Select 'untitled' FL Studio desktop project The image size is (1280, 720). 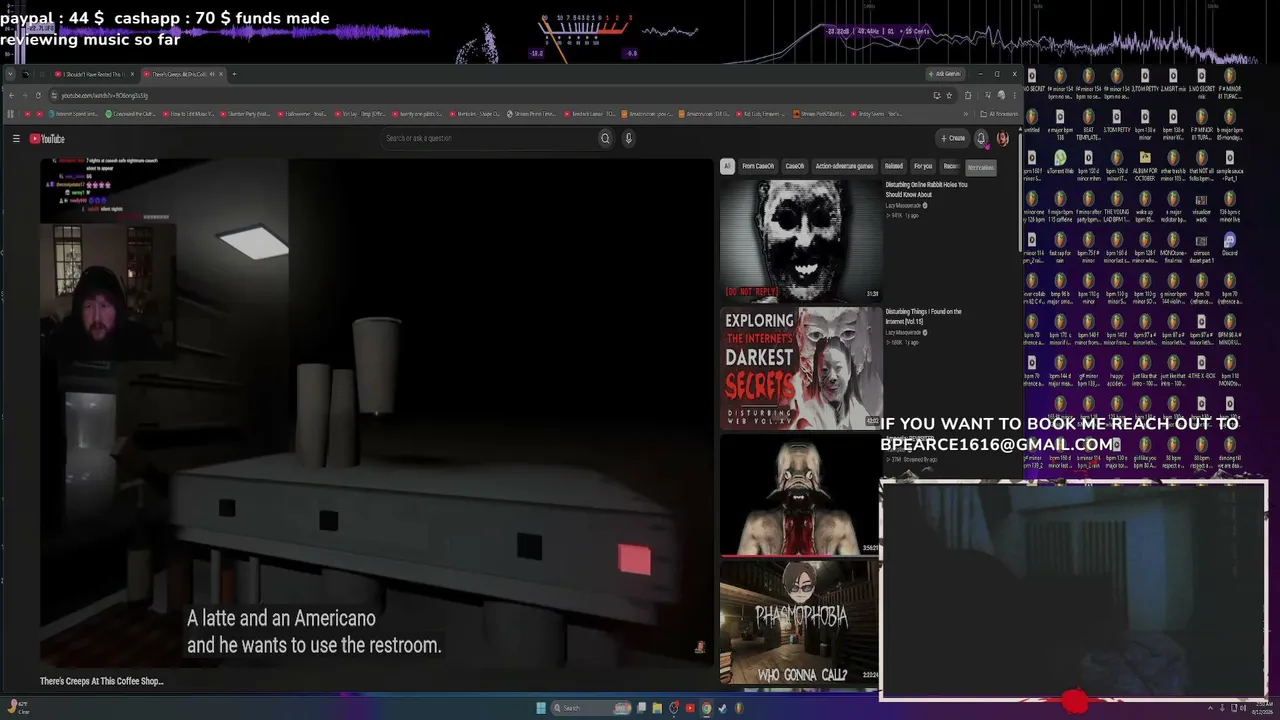[1032, 122]
